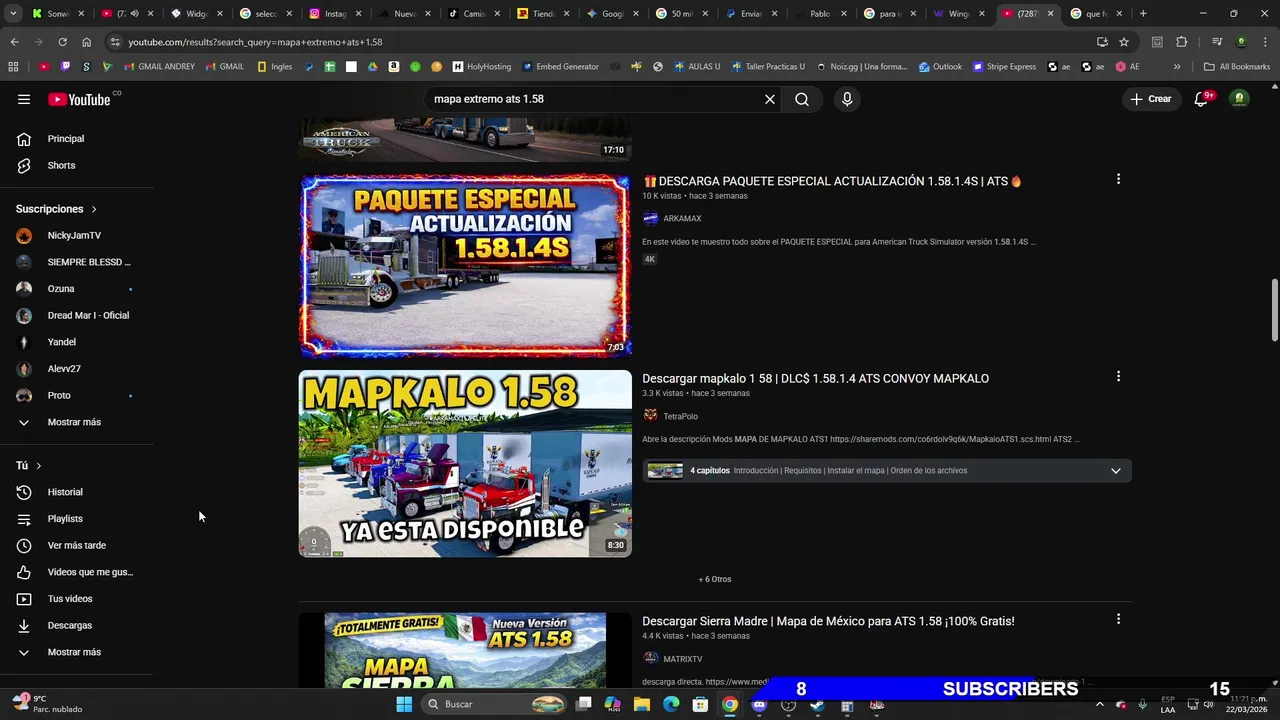Viewport: 1280px width, 720px height.
Task: Show more bookmarks with overflow chevron
Action: [x=1177, y=67]
